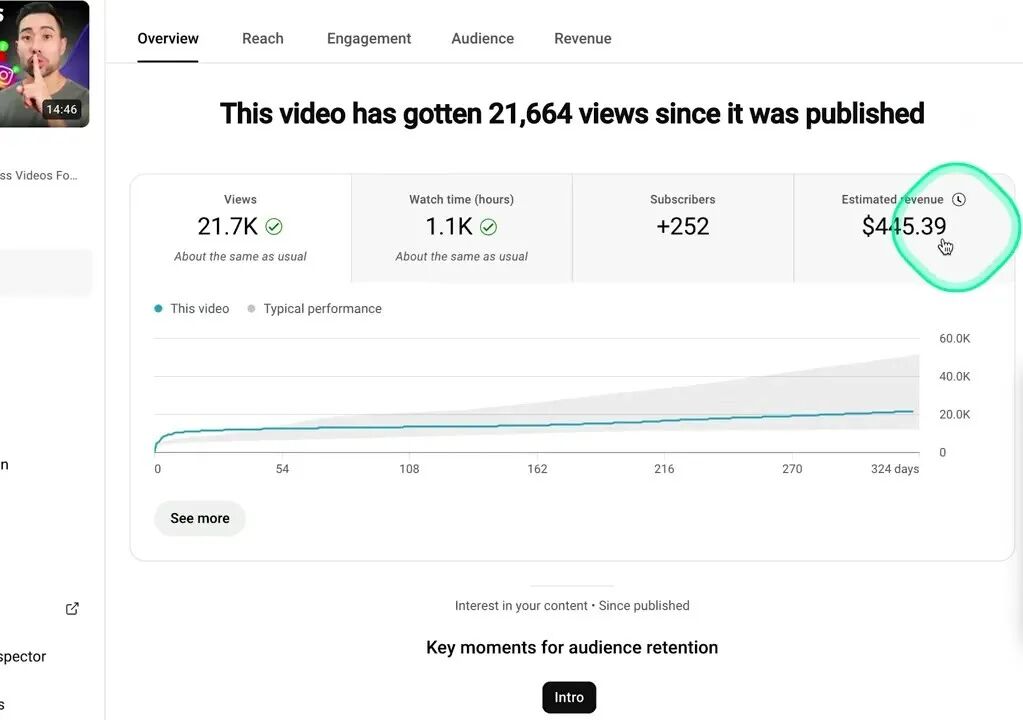Screen dimensions: 1023x720
Task: Switch to the Reach tab
Action: pos(262,38)
